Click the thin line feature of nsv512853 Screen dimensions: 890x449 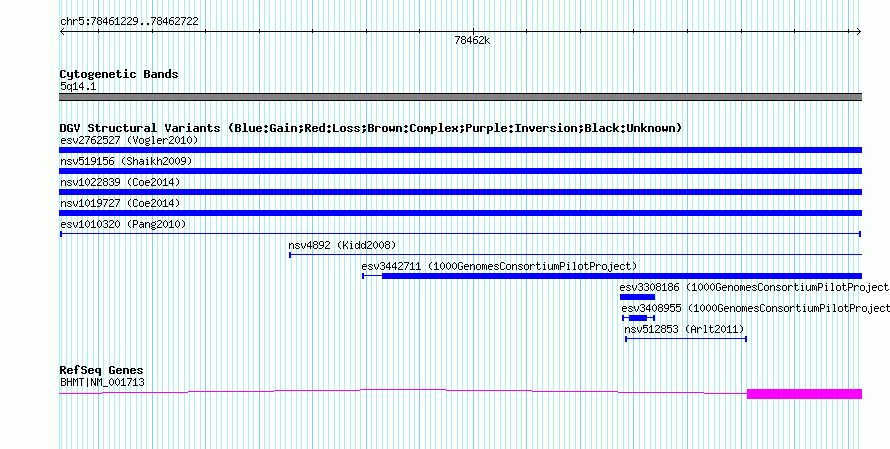point(686,339)
